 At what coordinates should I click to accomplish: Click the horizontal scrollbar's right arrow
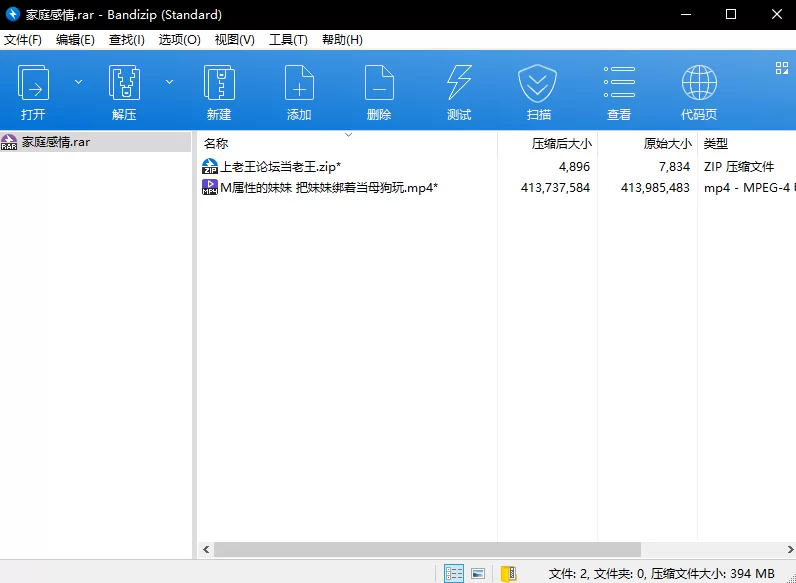click(x=787, y=549)
